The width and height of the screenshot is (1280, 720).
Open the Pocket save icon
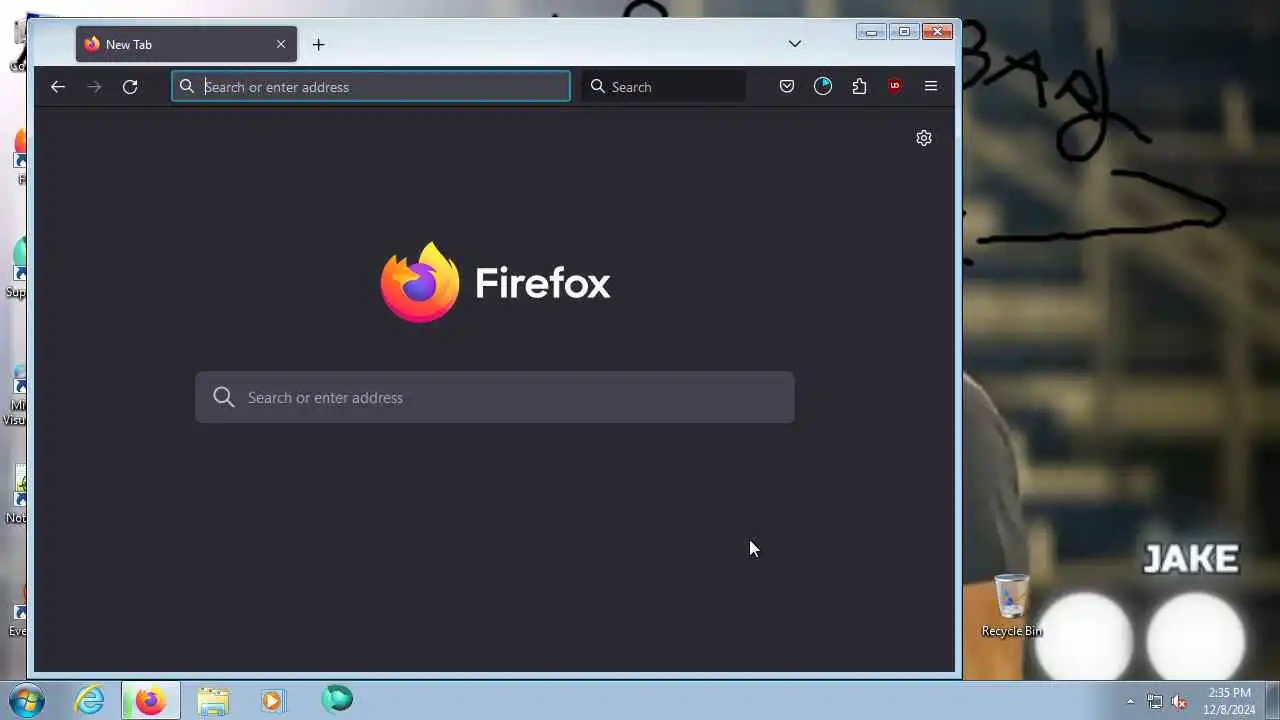point(787,87)
